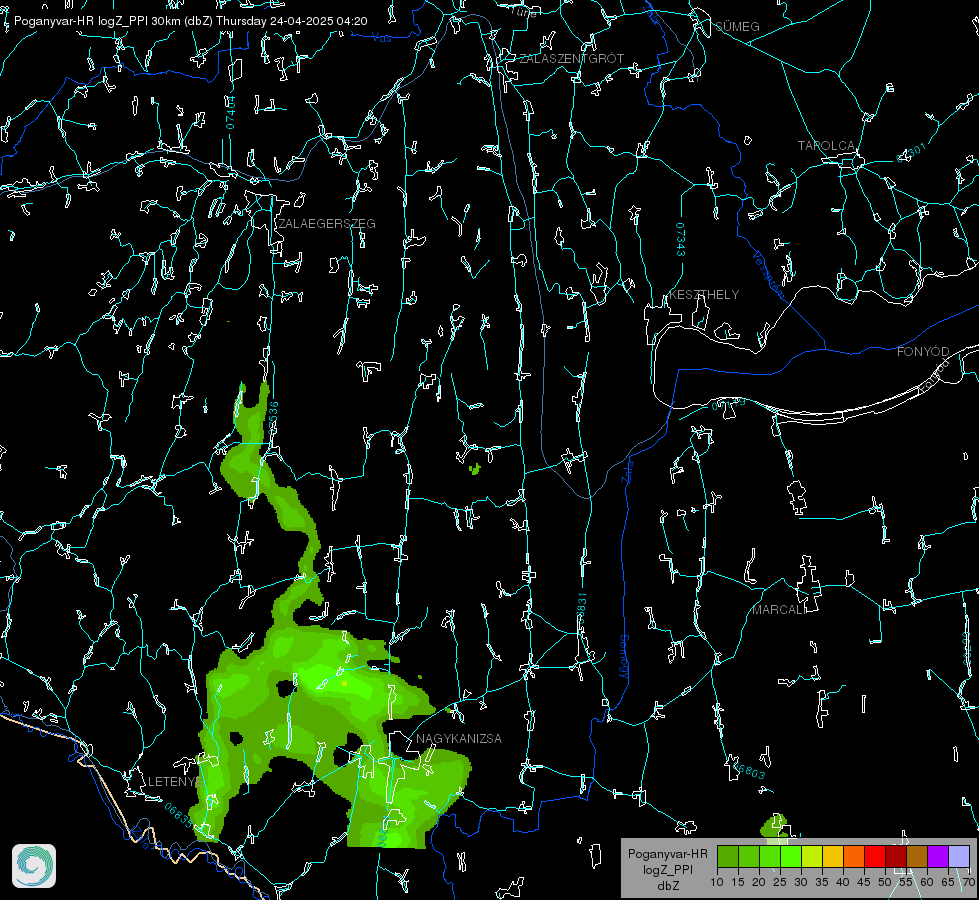This screenshot has height=900, width=979.
Task: Click road number 07343 label
Action: (681, 239)
